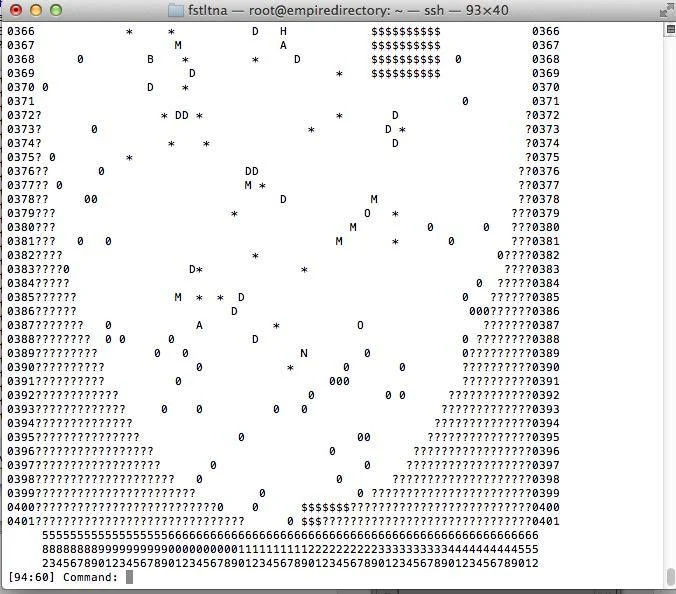Click the left row label '0371'
676x594 pixels.
(21, 101)
